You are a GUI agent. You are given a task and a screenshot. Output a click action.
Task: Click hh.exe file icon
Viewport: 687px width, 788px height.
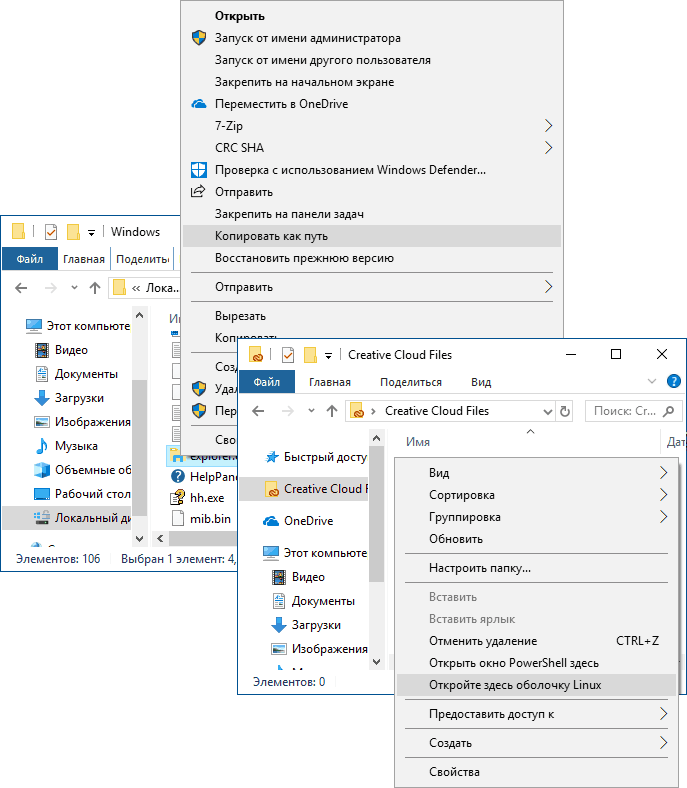pyautogui.click(x=177, y=498)
